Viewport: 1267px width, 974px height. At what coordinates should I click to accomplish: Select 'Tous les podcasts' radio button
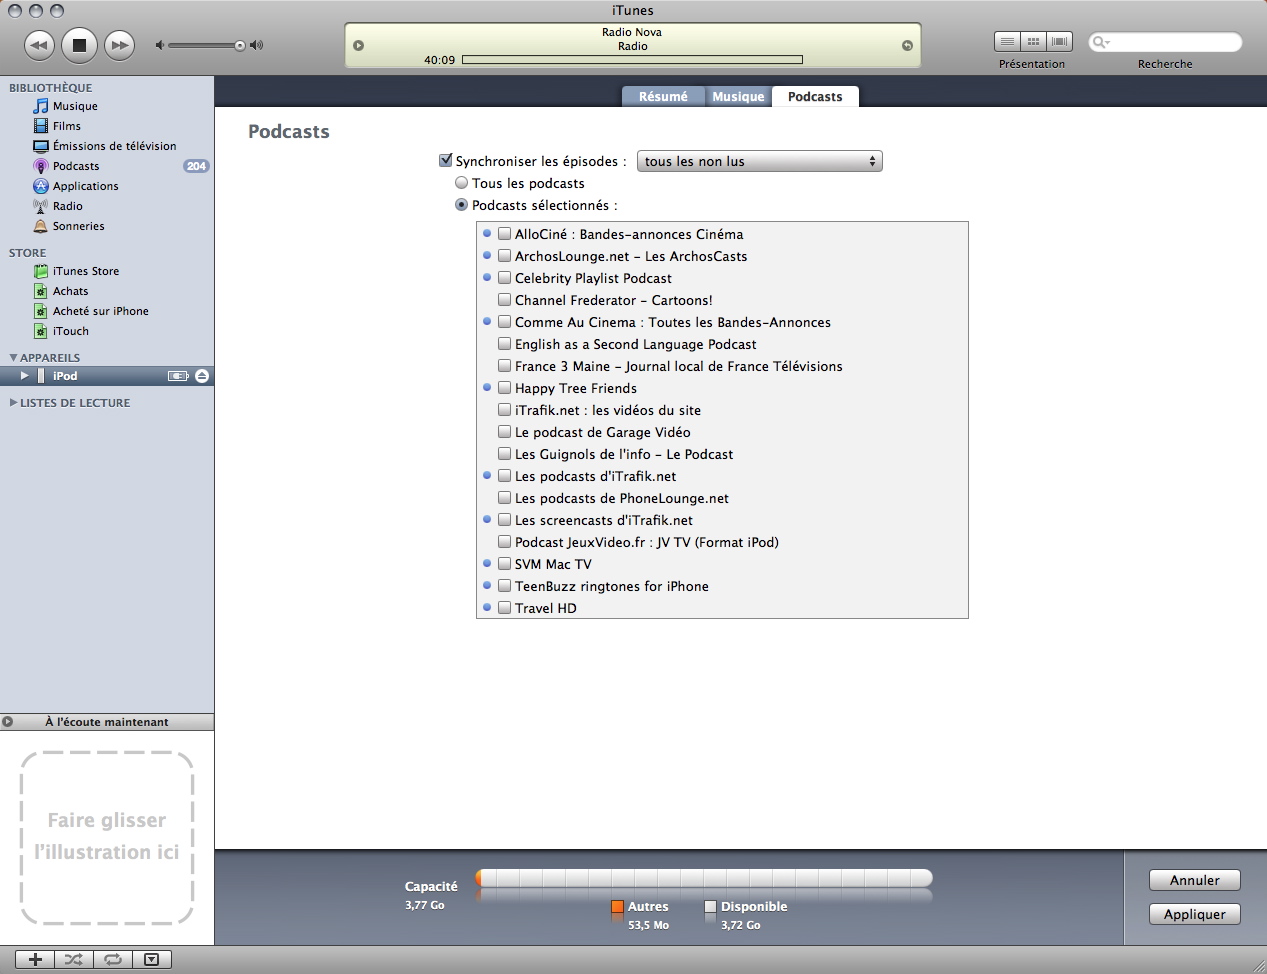point(461,183)
